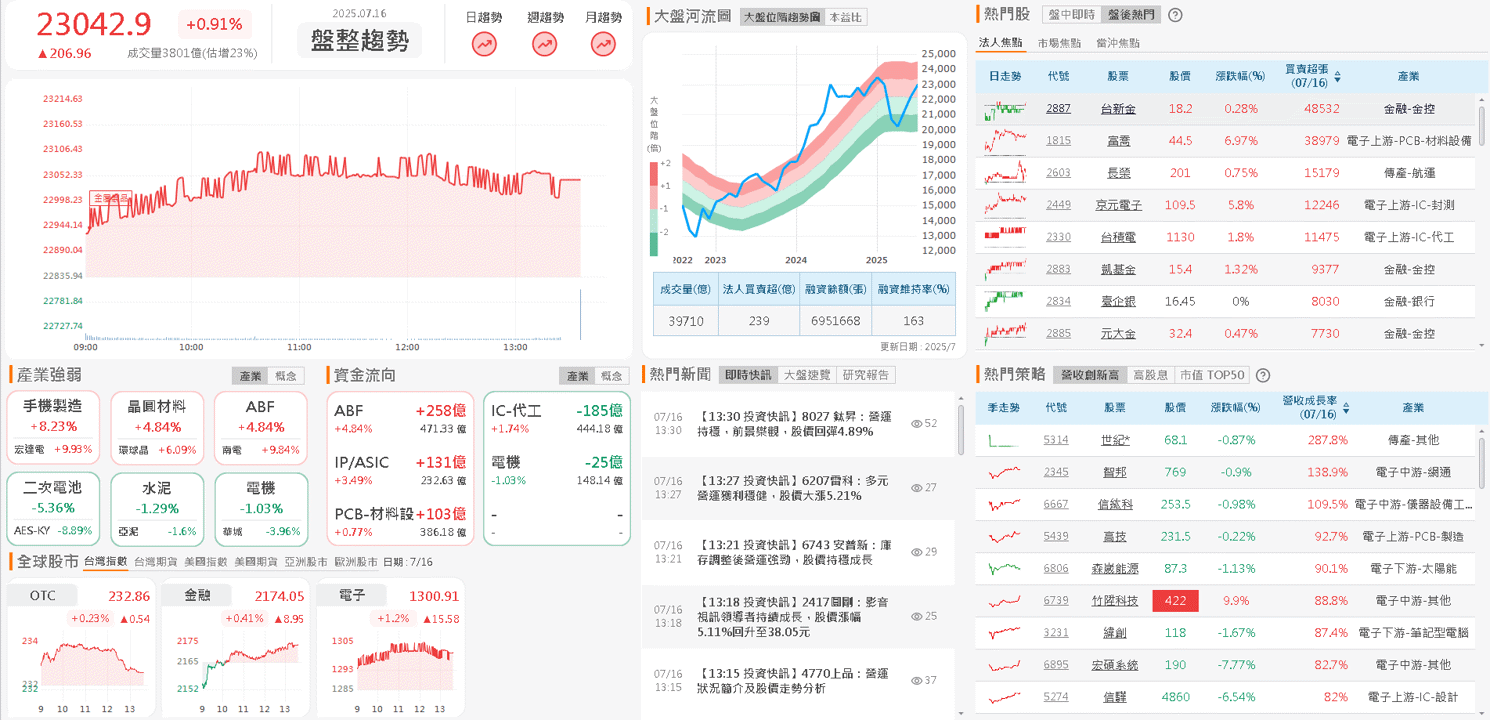1490x720 pixels.
Task: Open 手機製造 industry card
Action: (x=53, y=427)
